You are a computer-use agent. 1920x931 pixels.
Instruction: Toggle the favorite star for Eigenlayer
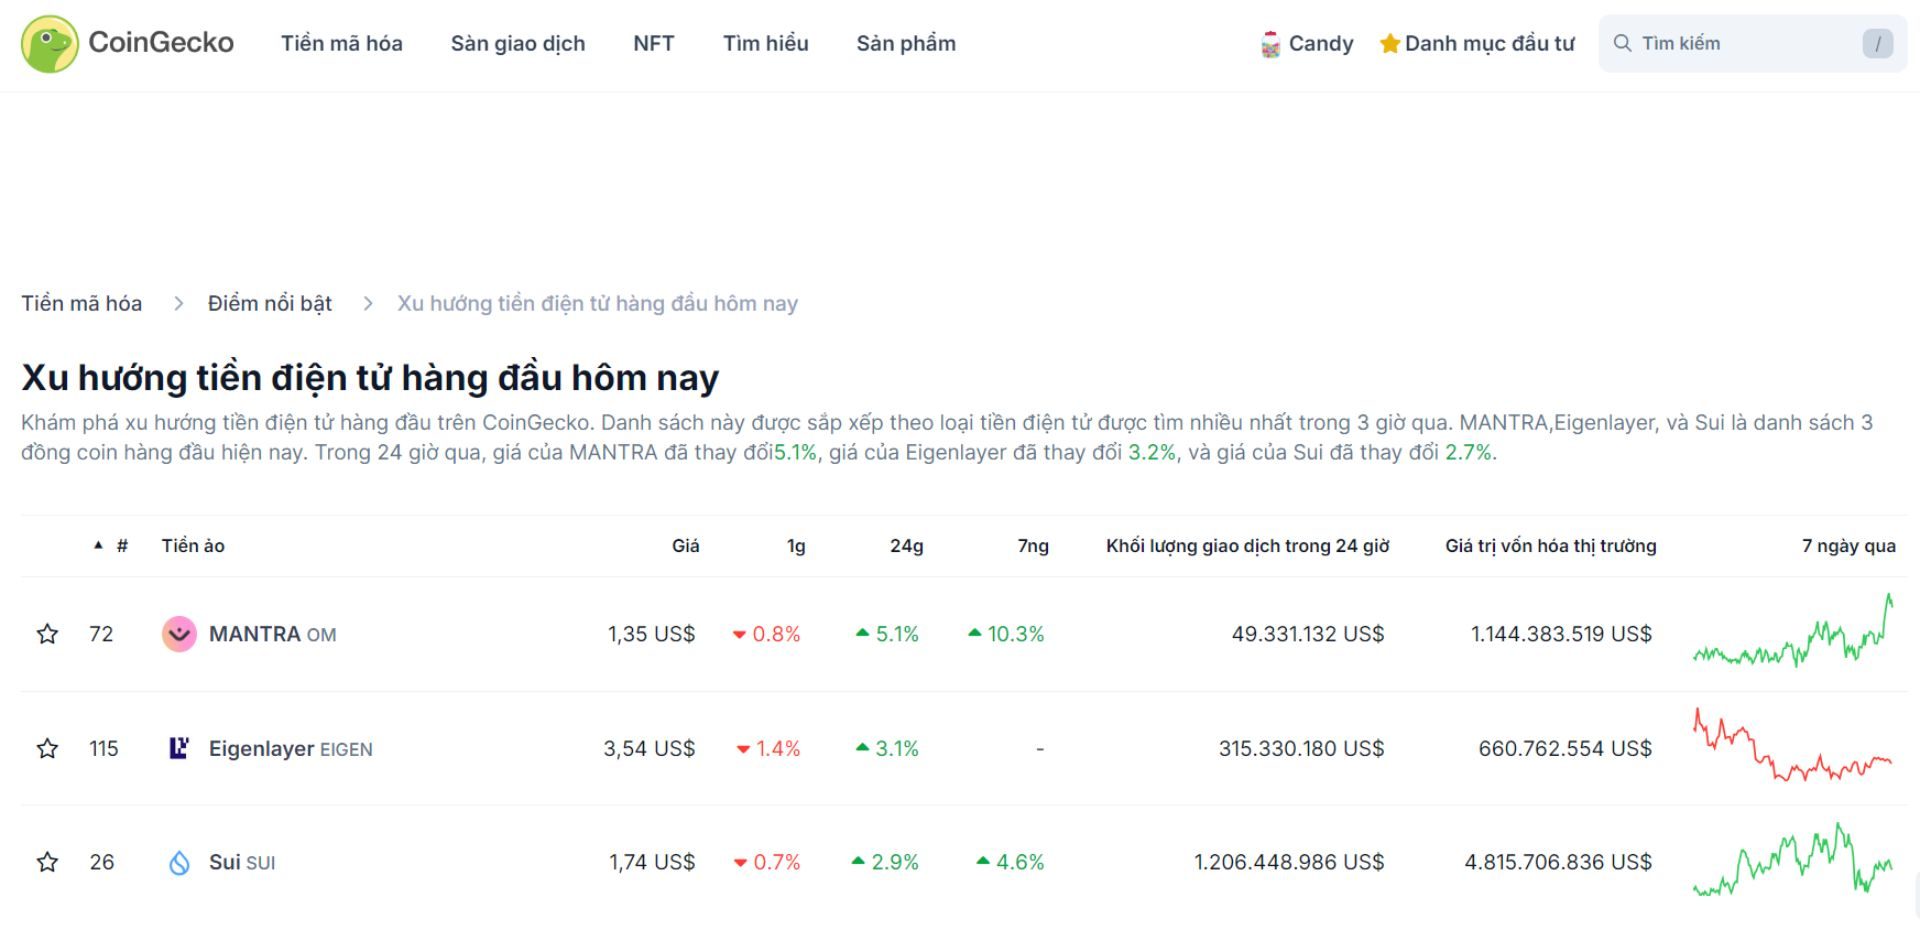[47, 747]
